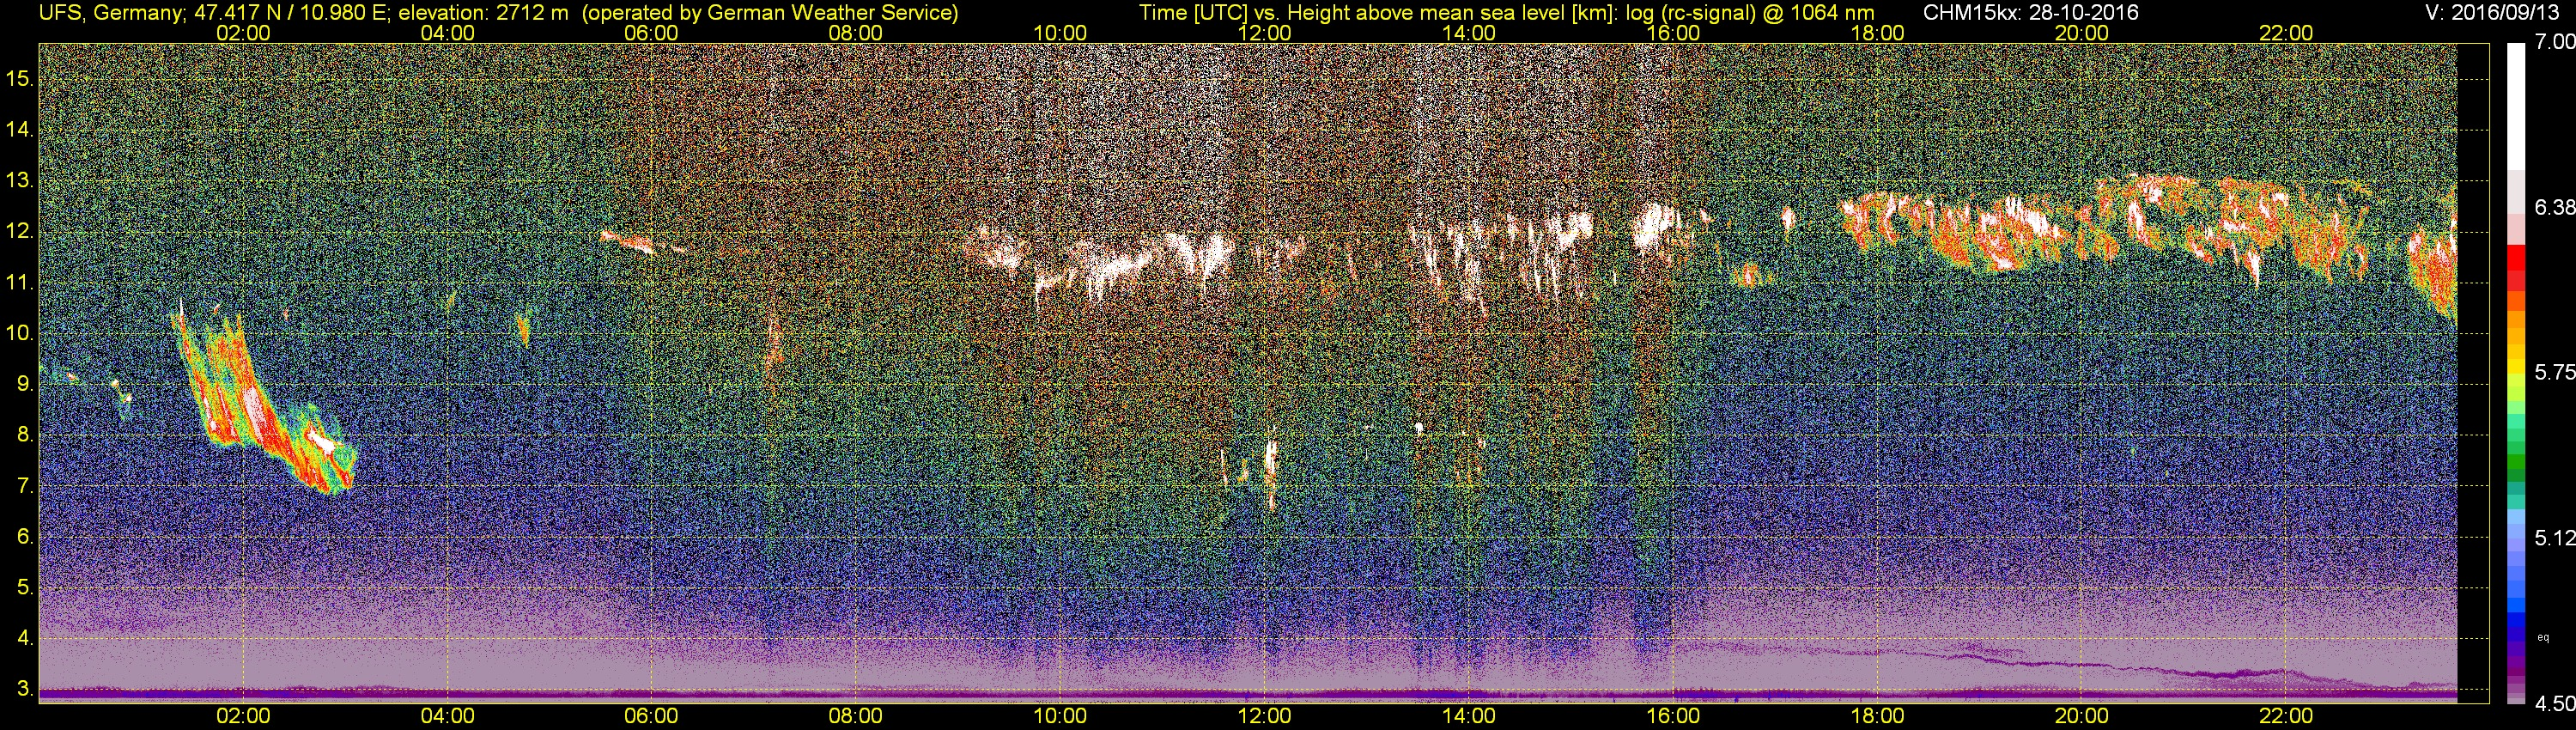The width and height of the screenshot is (2576, 730).
Task: Click the 7. km height axis label
Action: click(x=24, y=486)
